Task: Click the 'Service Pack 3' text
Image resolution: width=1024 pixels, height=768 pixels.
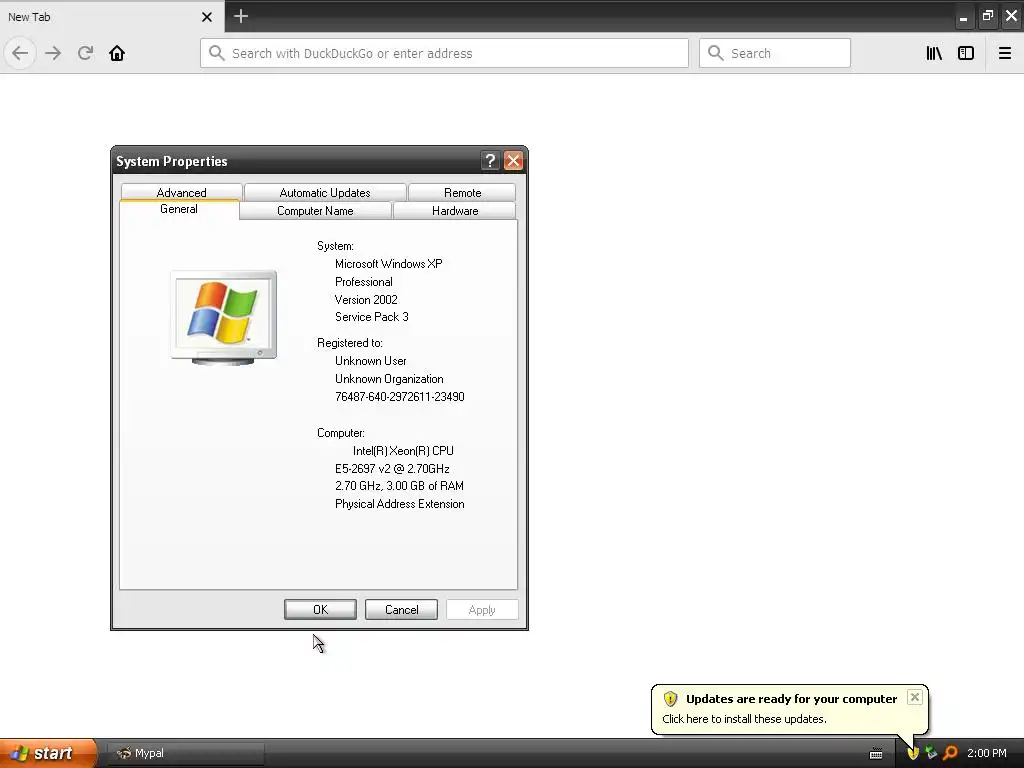Action: [x=372, y=317]
